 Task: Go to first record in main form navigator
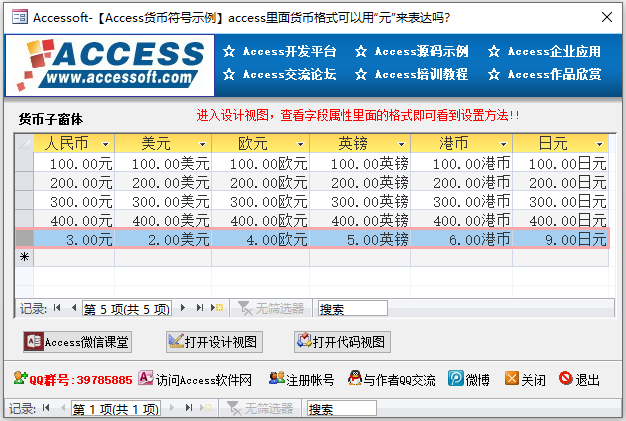(x=46, y=408)
